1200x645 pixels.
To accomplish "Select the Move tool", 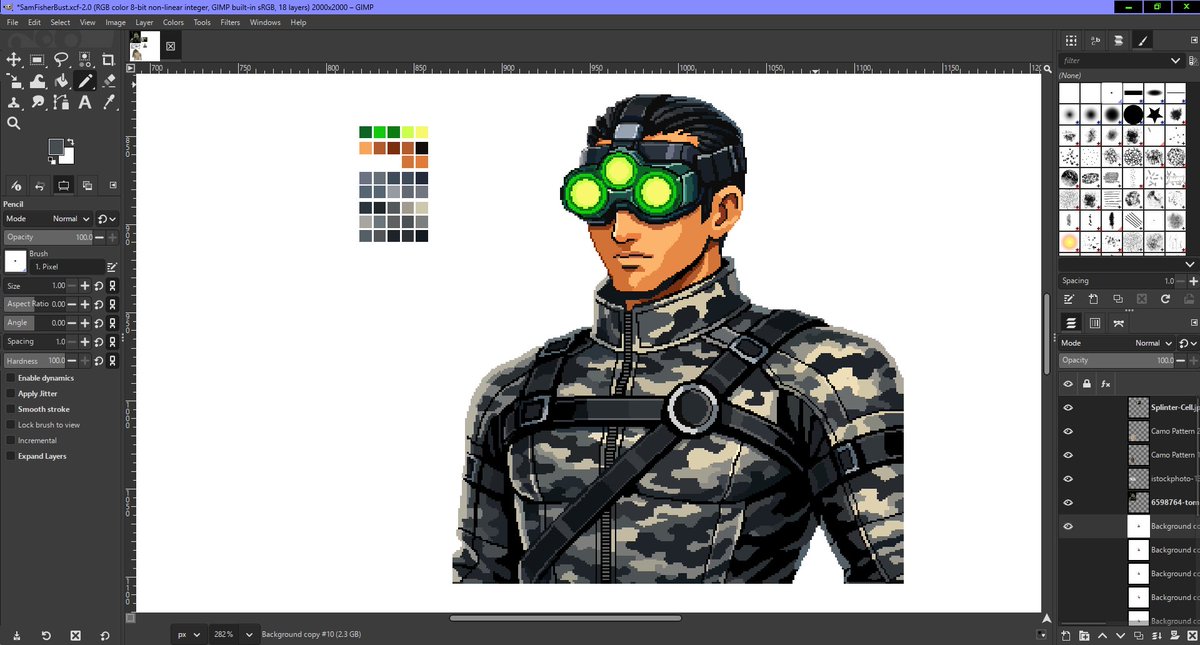I will (x=14, y=59).
